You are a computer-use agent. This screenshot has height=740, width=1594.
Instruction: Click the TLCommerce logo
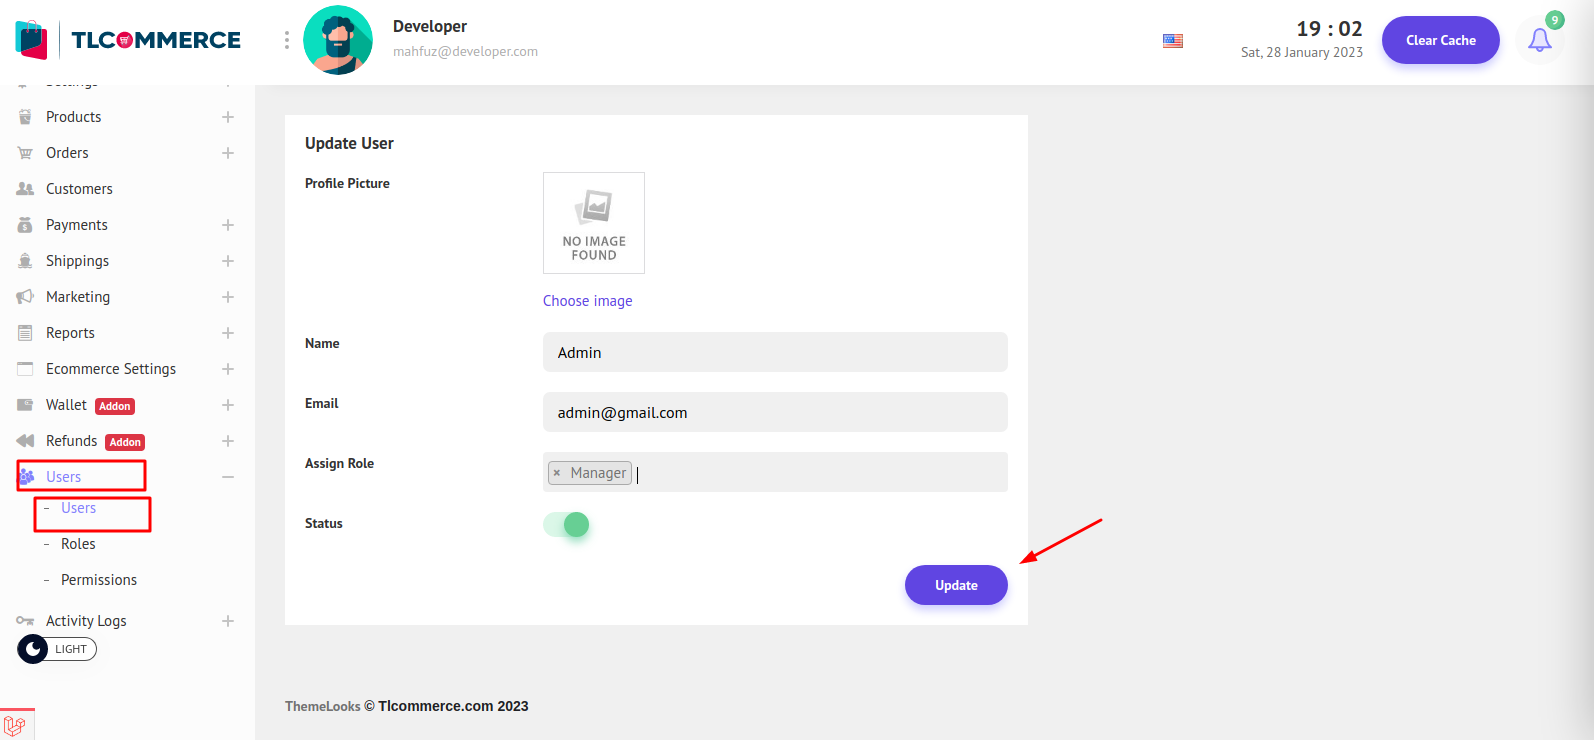(x=129, y=40)
